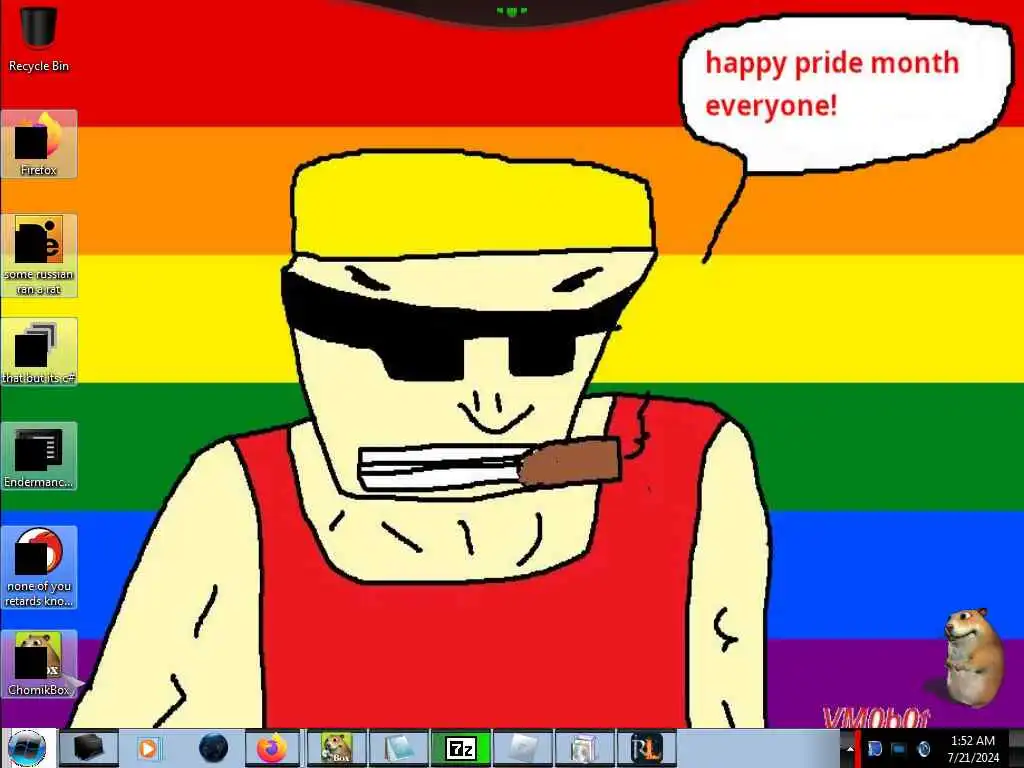The image size is (1024, 768).
Task: Click the flag icon in the system tray
Action: coord(874,749)
